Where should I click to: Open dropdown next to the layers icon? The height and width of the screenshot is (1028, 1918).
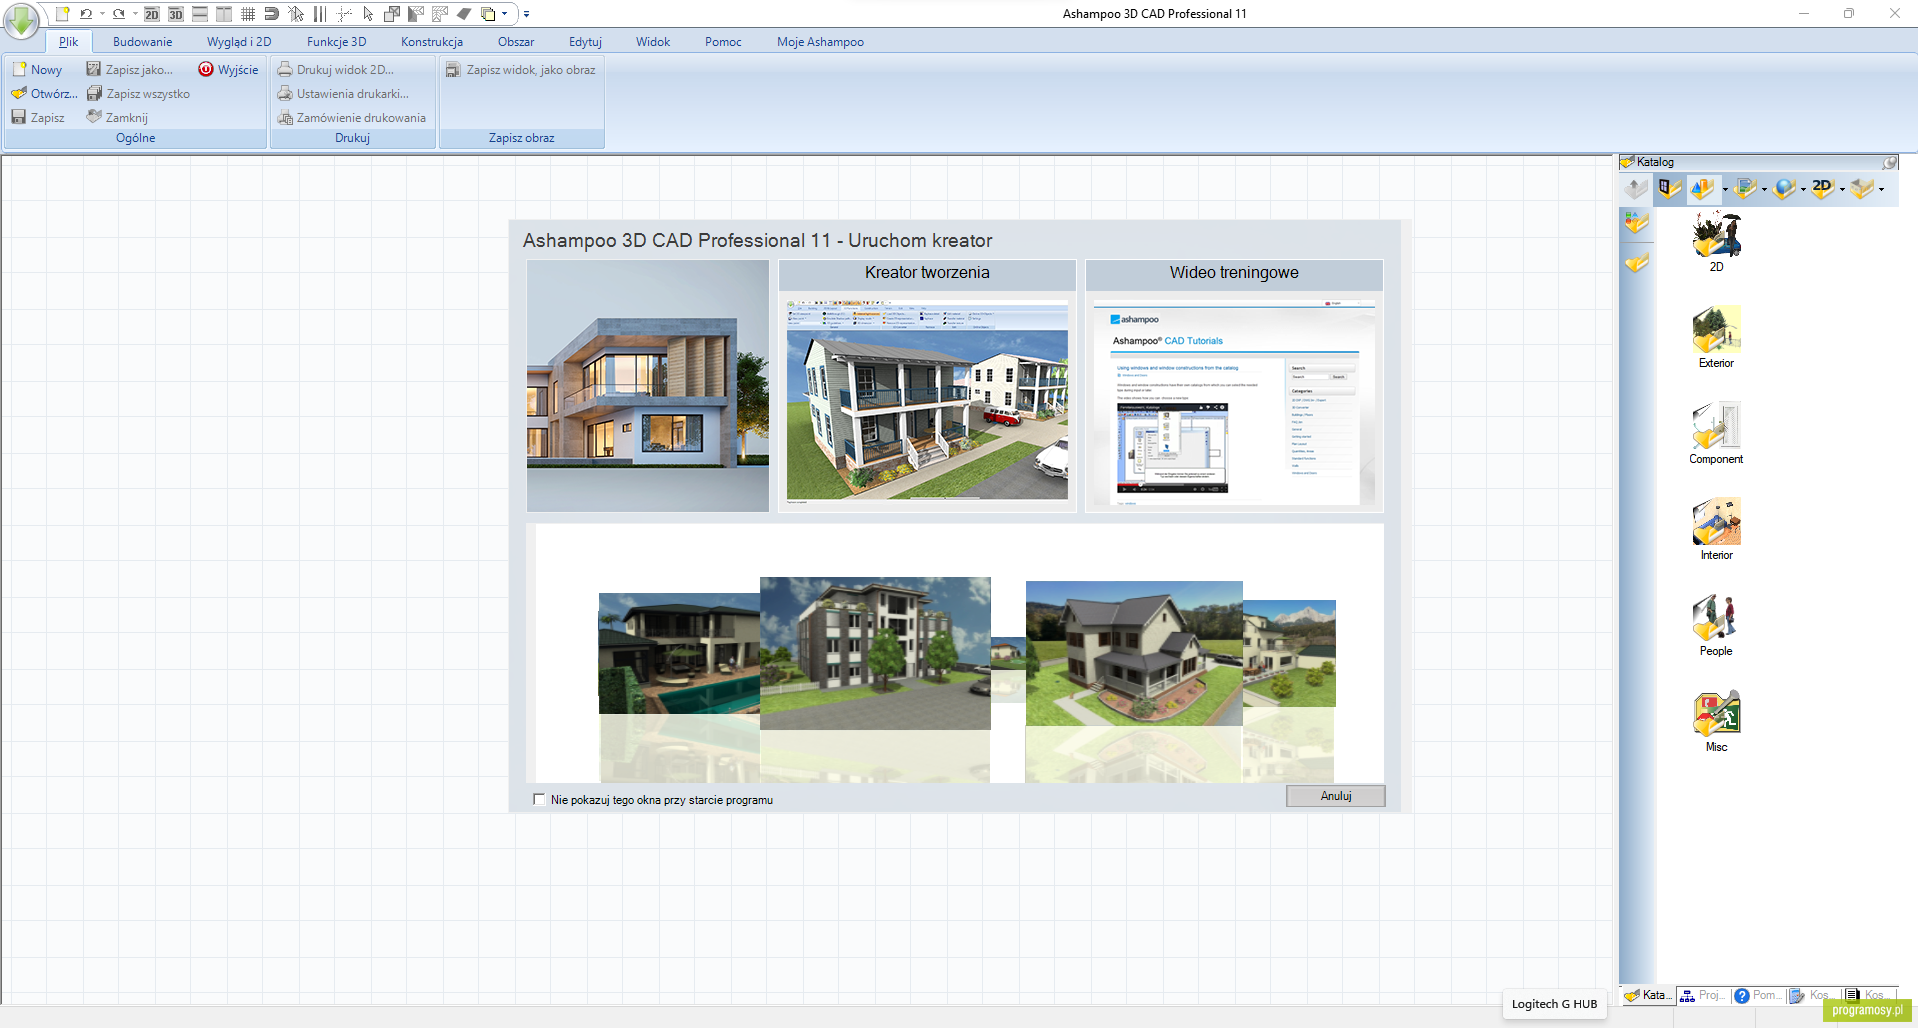pos(504,14)
